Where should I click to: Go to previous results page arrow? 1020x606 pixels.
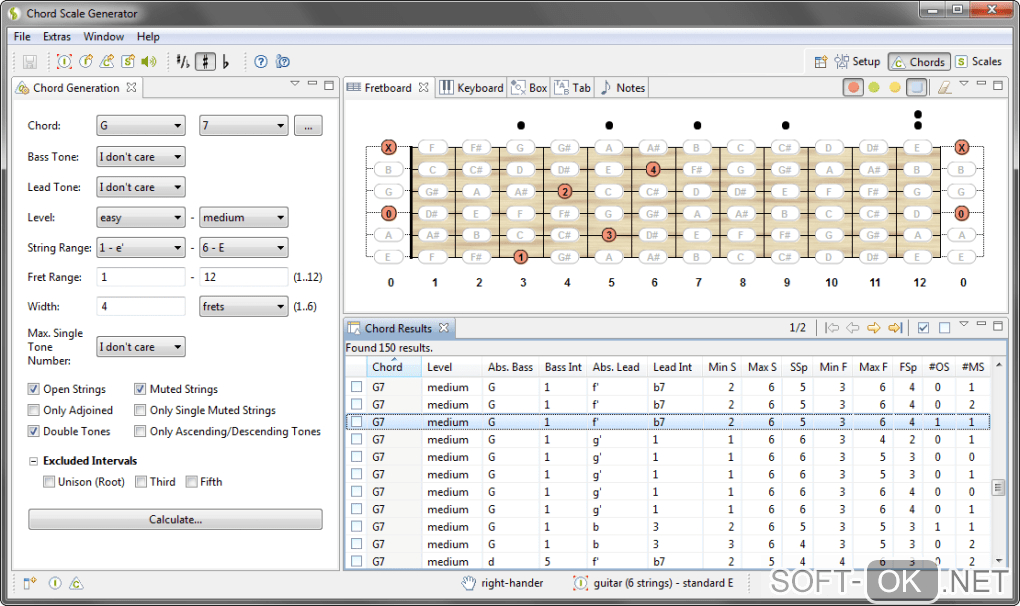[x=853, y=328]
